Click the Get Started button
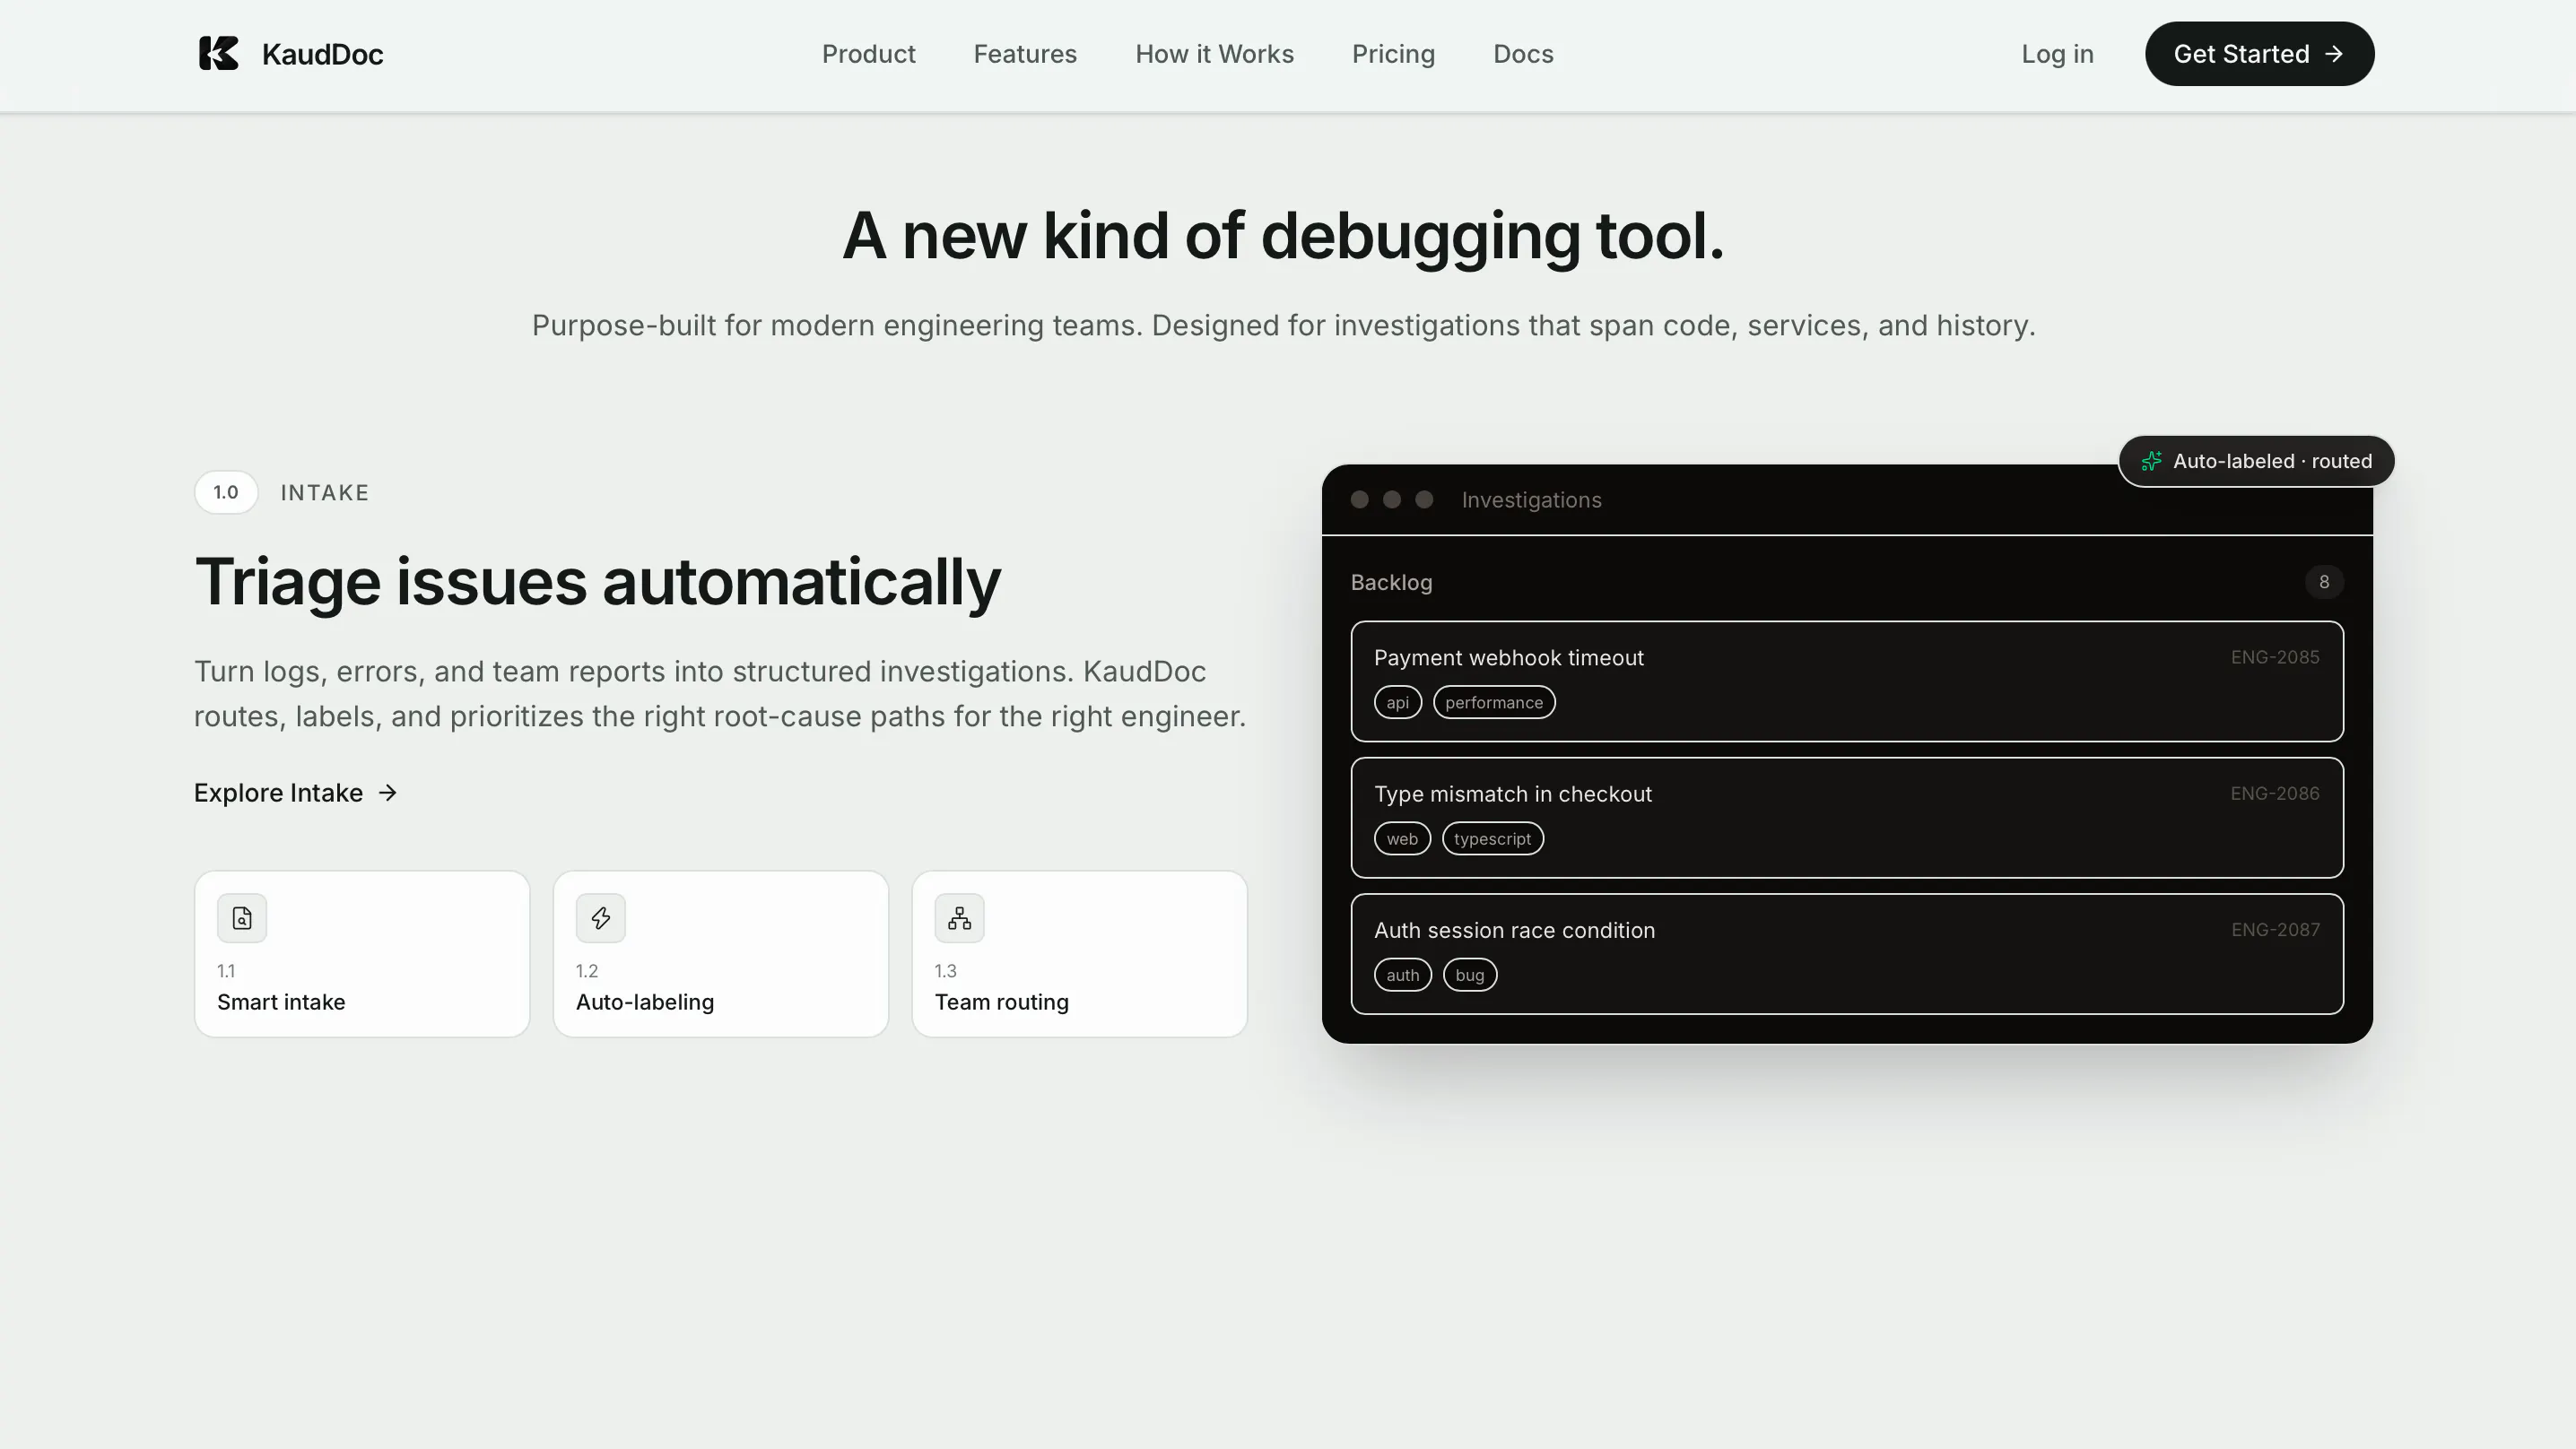2576x1449 pixels. tap(2259, 54)
